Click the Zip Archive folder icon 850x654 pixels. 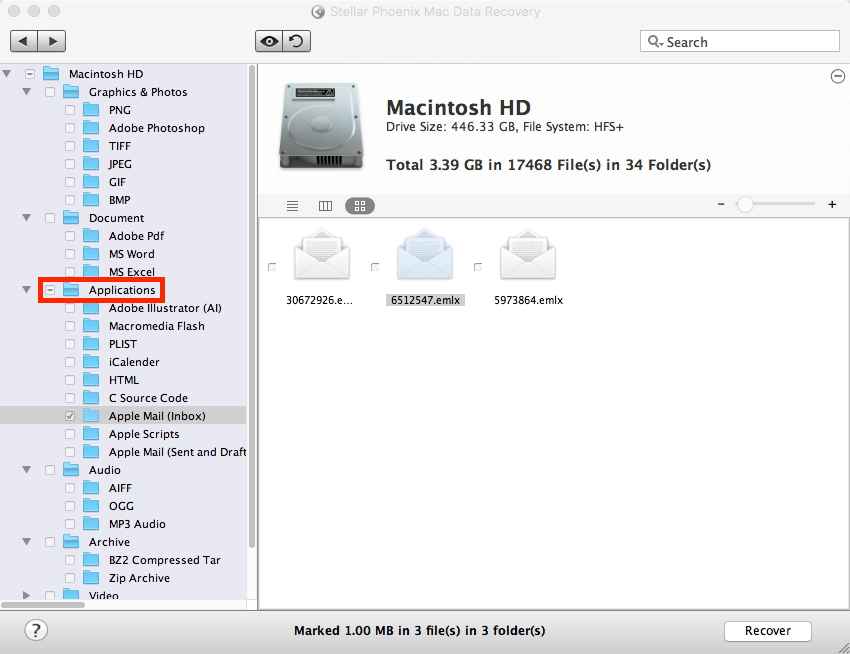point(91,578)
